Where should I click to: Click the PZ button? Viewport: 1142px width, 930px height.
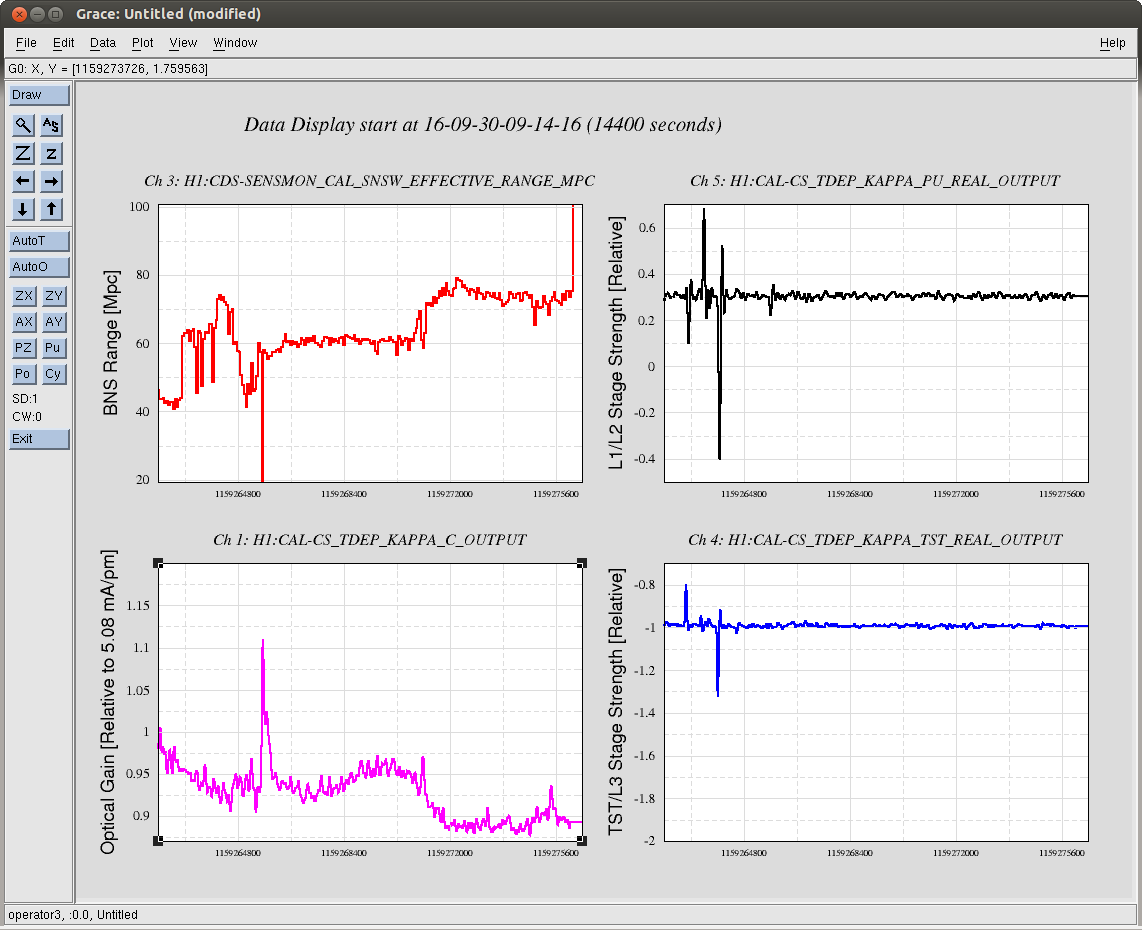(24, 348)
